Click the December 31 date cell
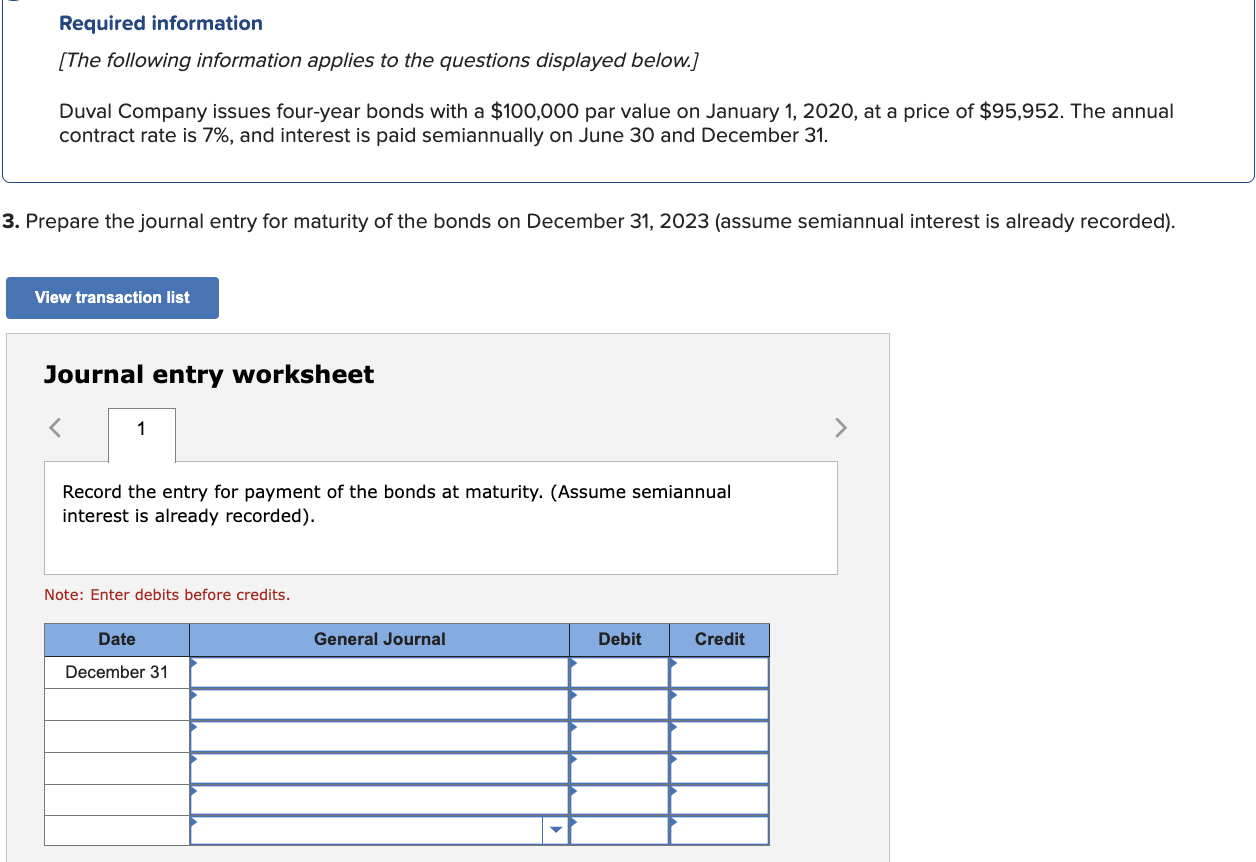Image resolution: width=1256 pixels, height=862 pixels. click(117, 672)
